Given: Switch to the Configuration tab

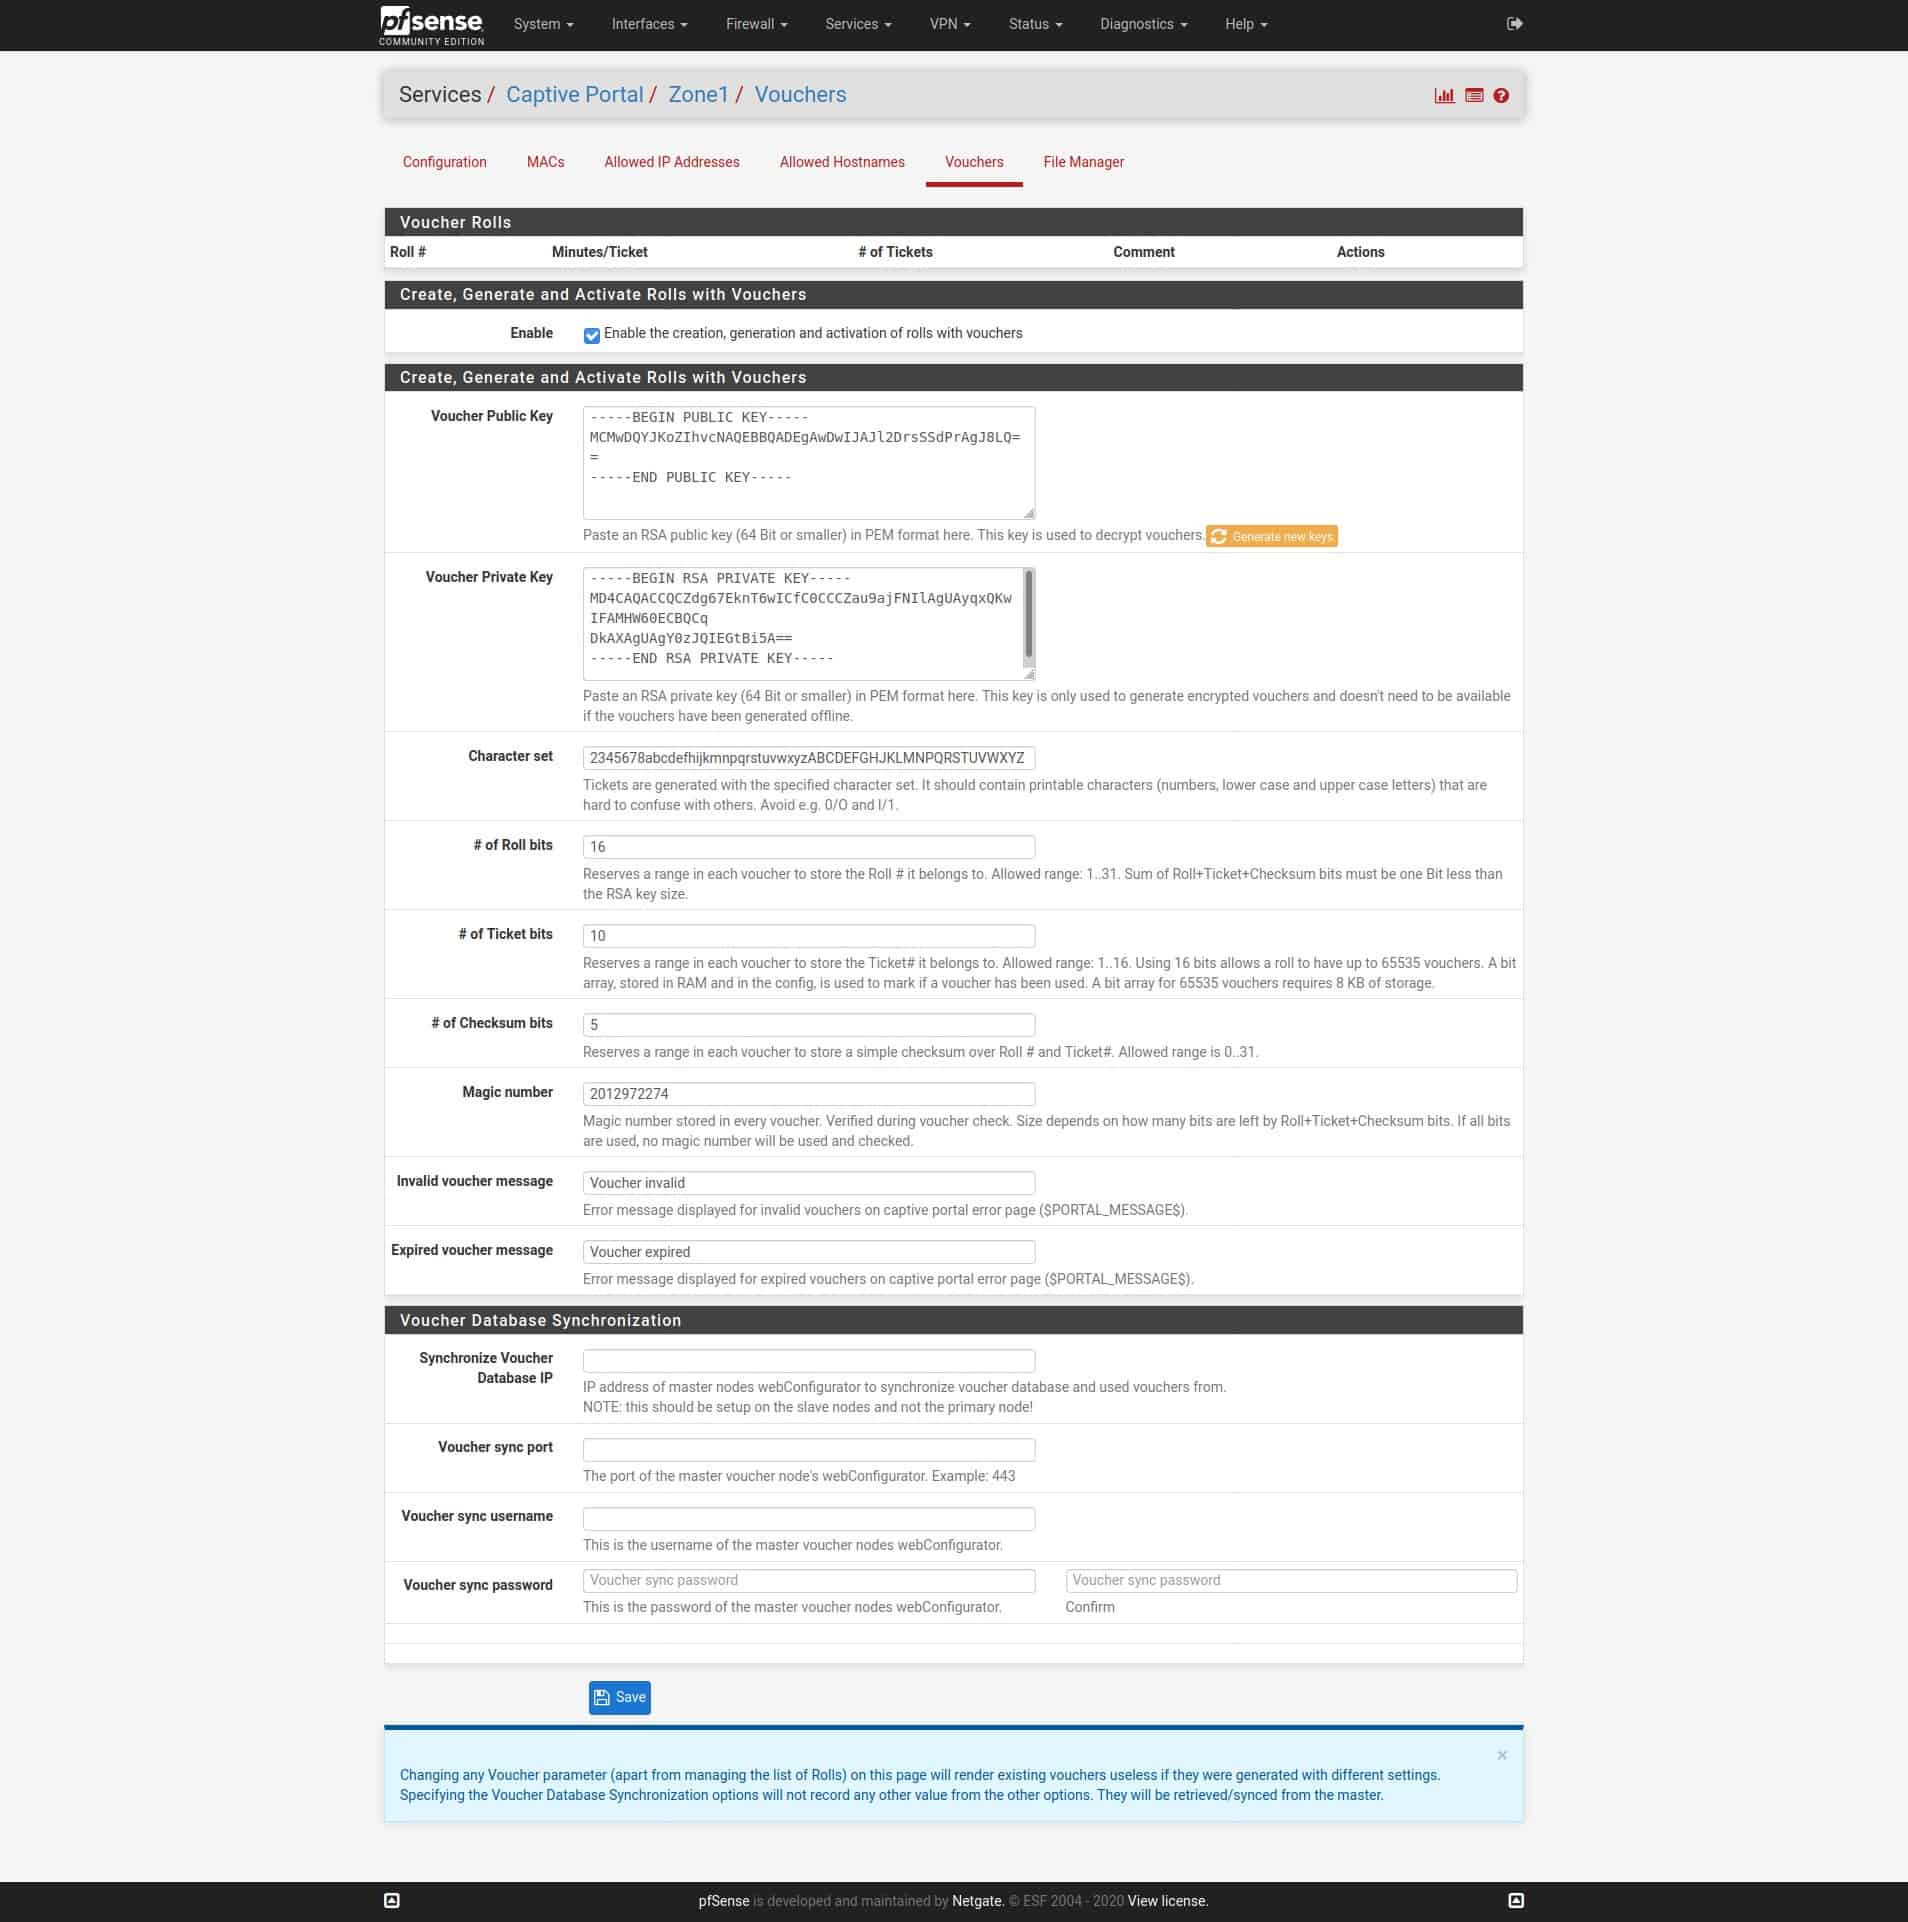Looking at the screenshot, I should [444, 162].
